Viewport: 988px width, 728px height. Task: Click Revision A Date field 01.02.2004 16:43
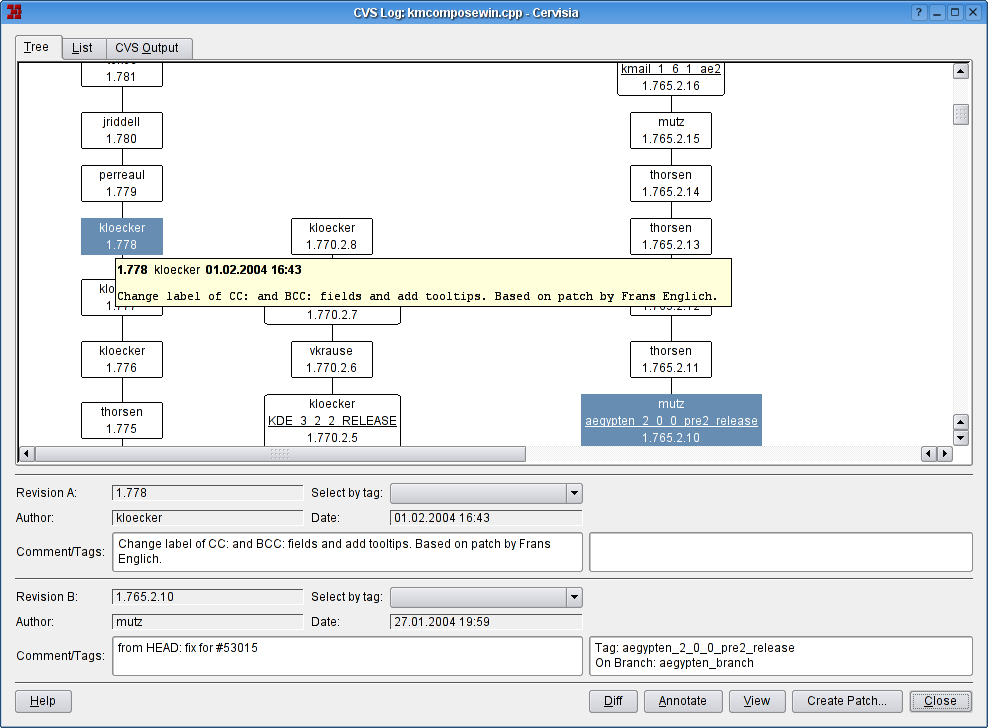[x=486, y=518]
